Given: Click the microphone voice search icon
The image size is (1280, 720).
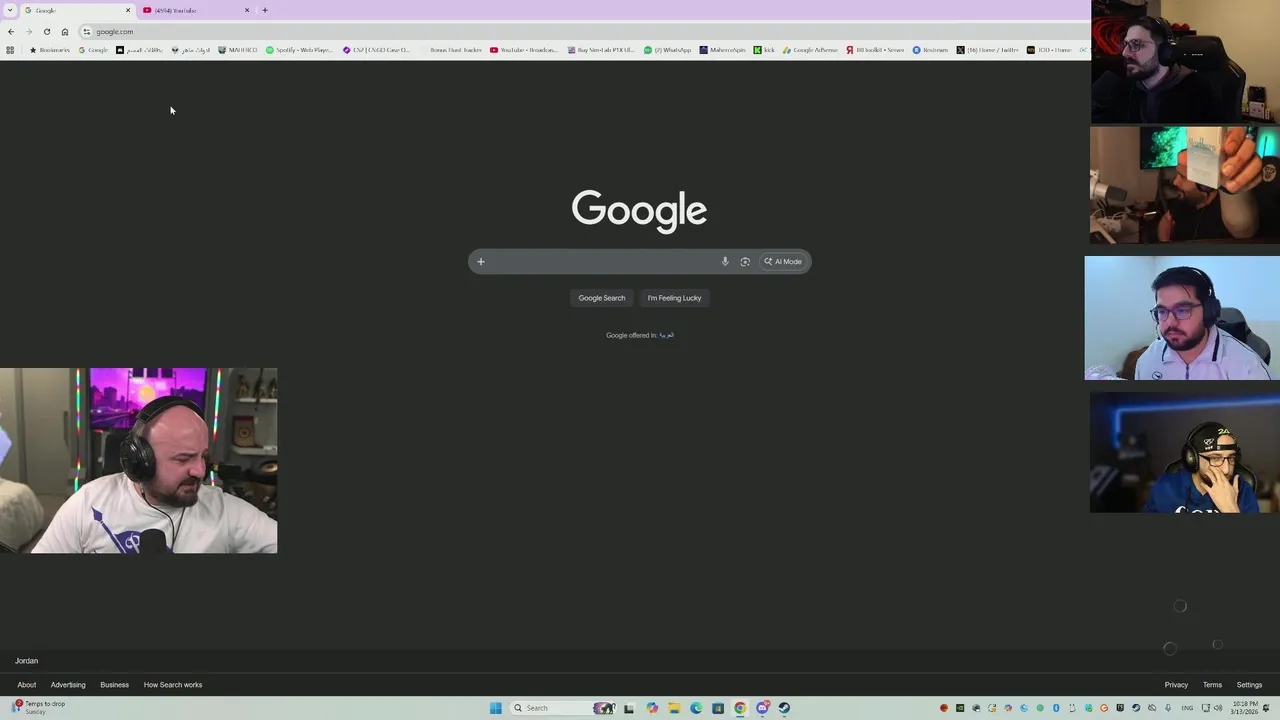Looking at the screenshot, I should click(x=725, y=262).
